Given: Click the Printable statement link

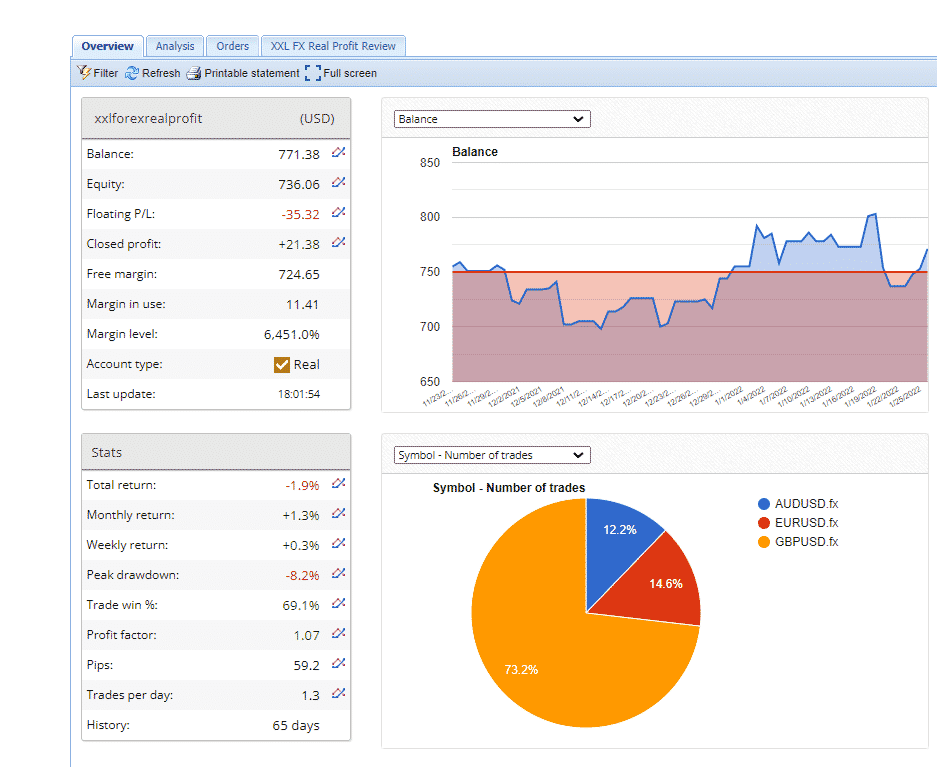Looking at the screenshot, I should [243, 73].
